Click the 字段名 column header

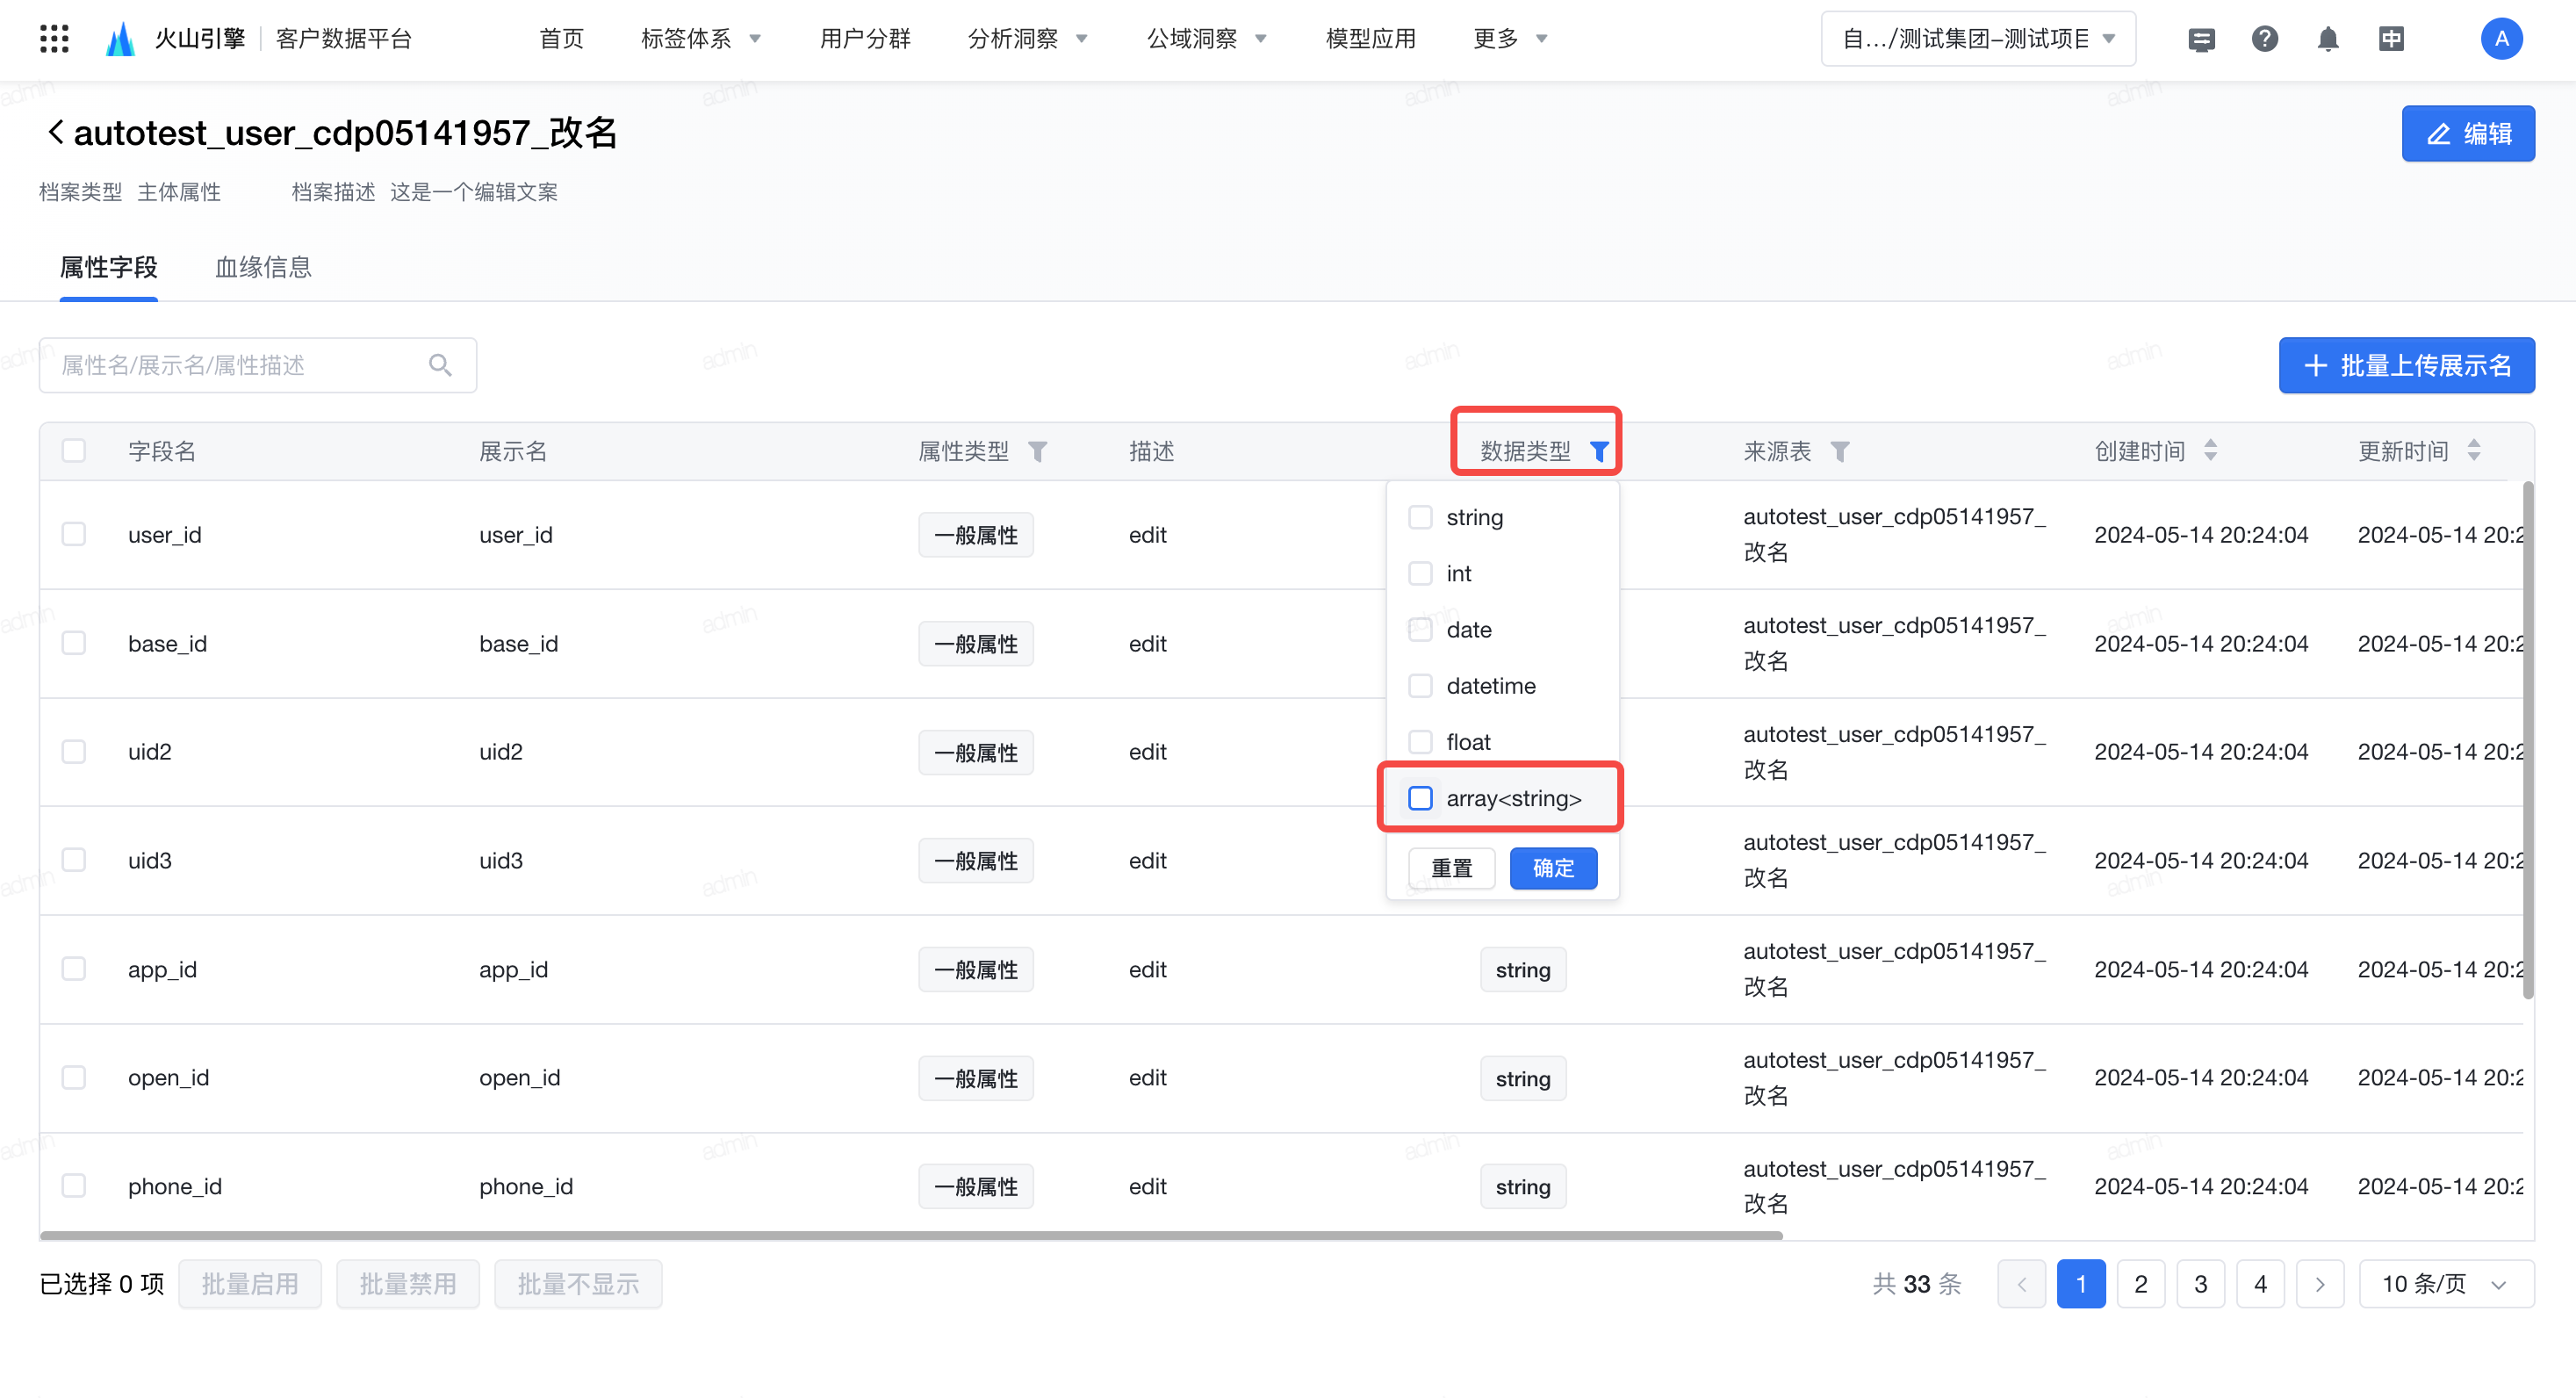162,451
